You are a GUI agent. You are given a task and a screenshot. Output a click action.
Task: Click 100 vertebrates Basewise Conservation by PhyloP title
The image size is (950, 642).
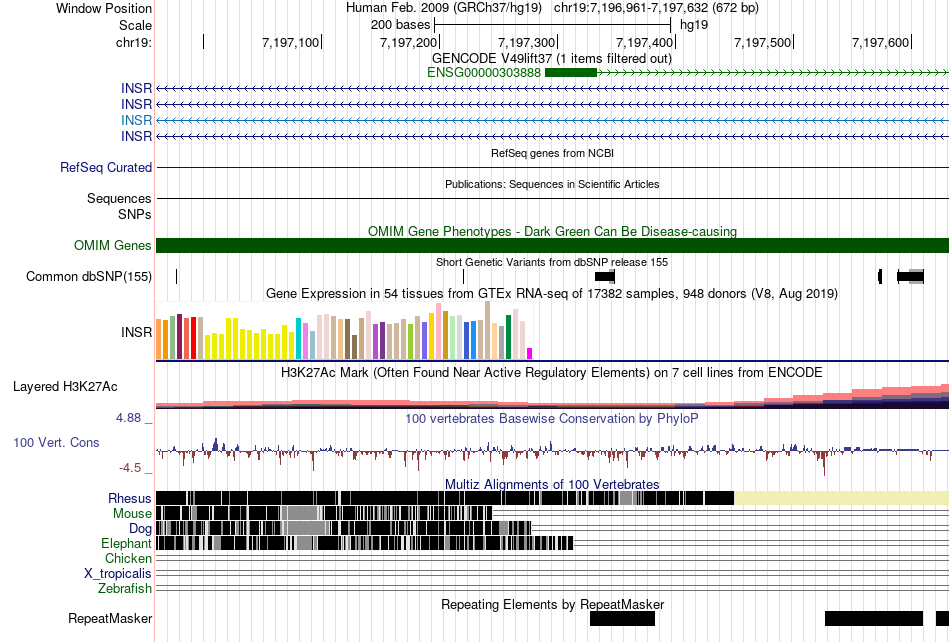pos(552,419)
